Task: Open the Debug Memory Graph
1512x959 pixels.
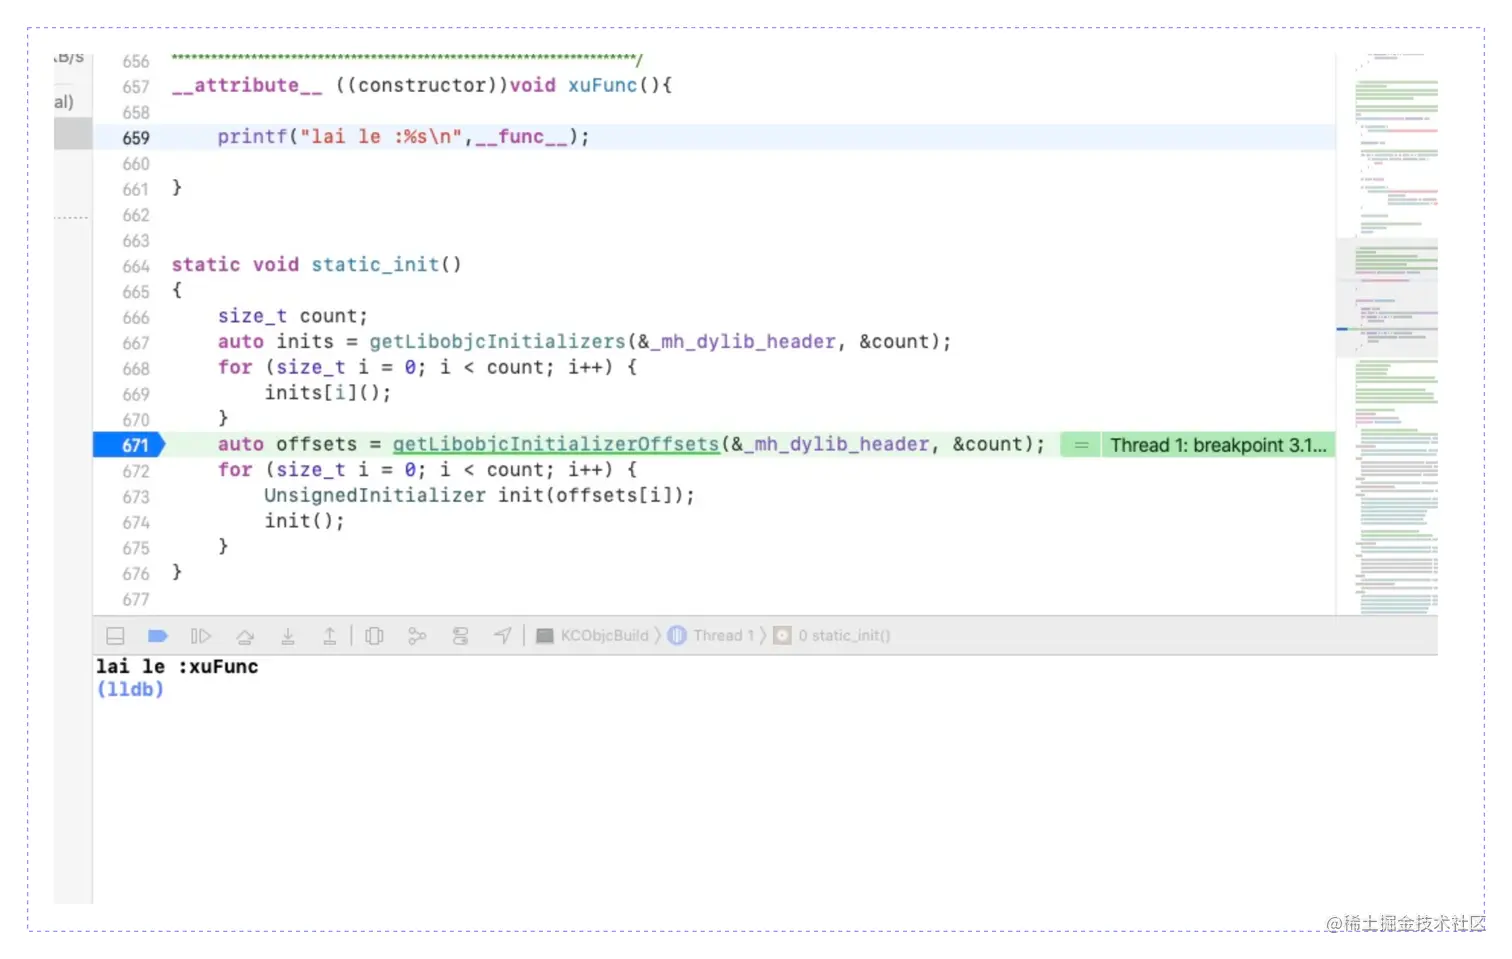Action: click(417, 636)
